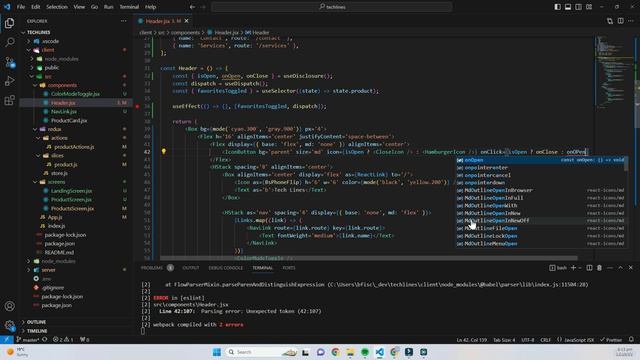Click the Open Changes icon in editor toolbar
The width and height of the screenshot is (640, 360).
click(610, 21)
